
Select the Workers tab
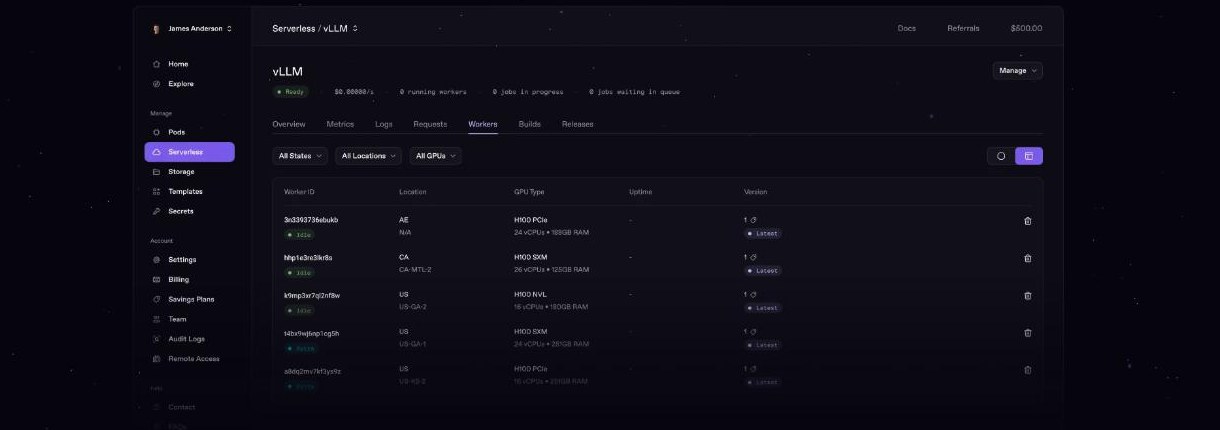pyautogui.click(x=483, y=124)
